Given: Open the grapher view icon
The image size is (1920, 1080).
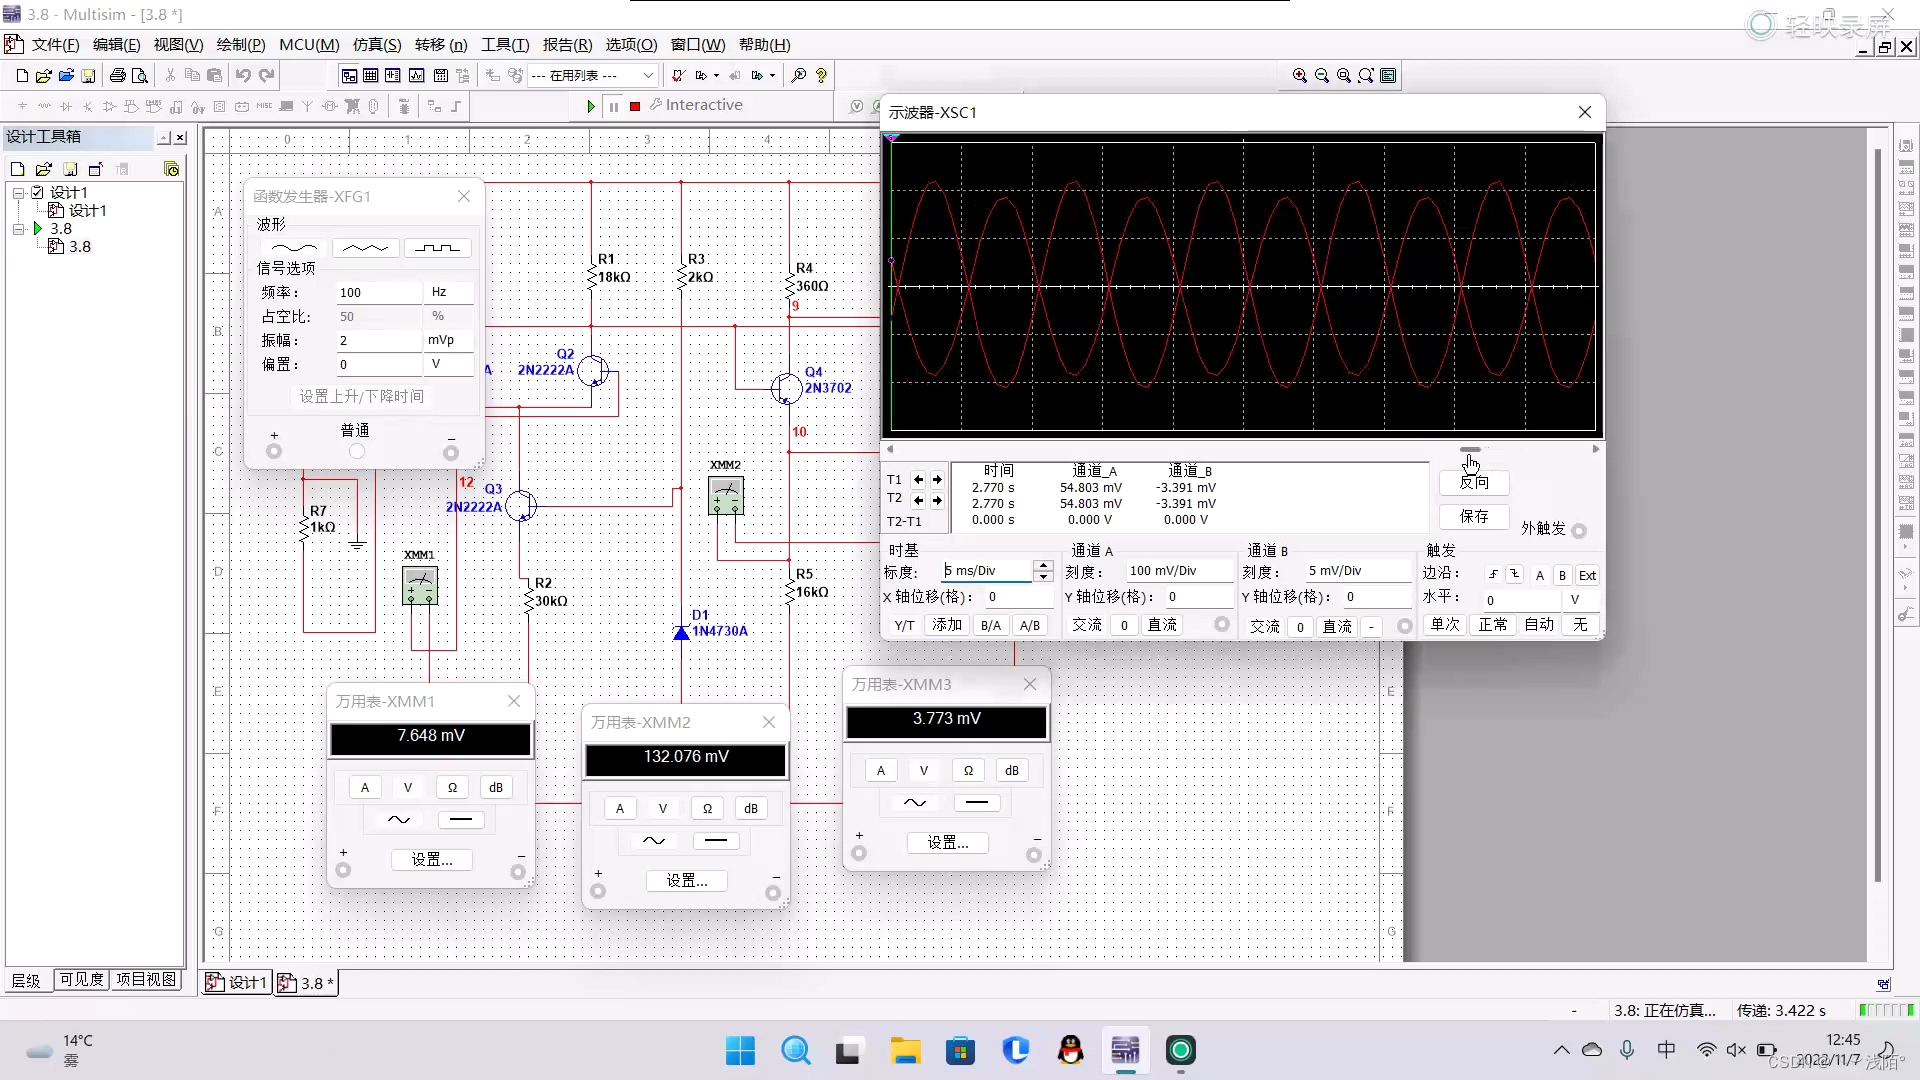Looking at the screenshot, I should point(416,76).
